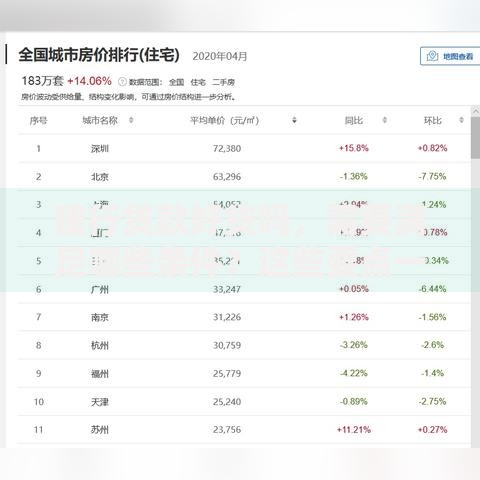This screenshot has width=480, height=480.
Task: Click the -1.36% year-over-year value
Action: (x=354, y=176)
